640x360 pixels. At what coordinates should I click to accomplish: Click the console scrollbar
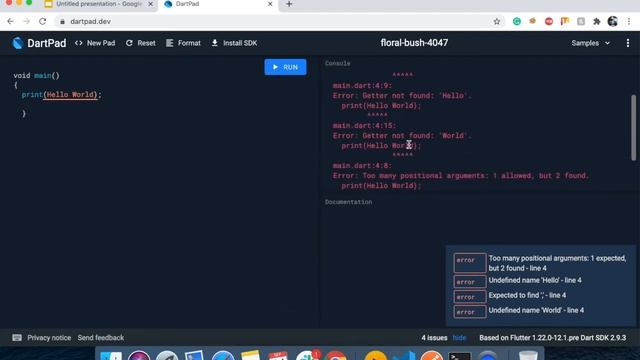[633, 127]
